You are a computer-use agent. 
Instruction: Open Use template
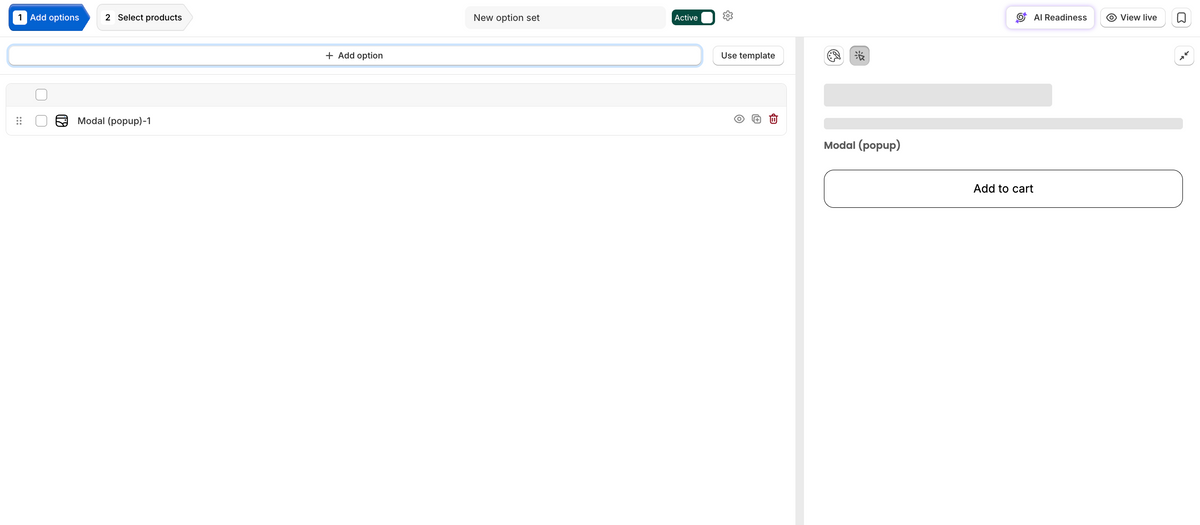(748, 56)
